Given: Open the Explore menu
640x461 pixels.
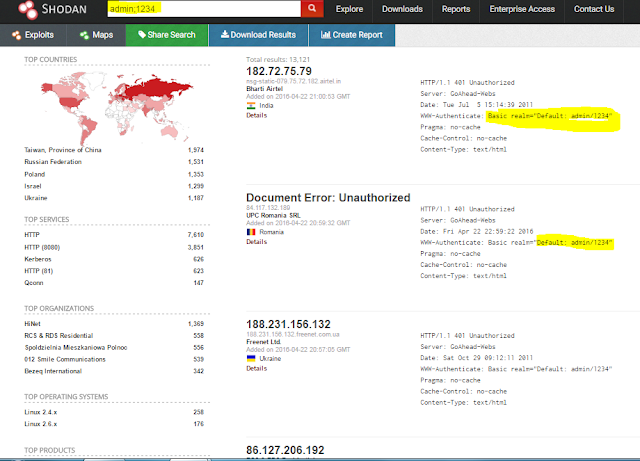Looking at the screenshot, I should point(349,9).
